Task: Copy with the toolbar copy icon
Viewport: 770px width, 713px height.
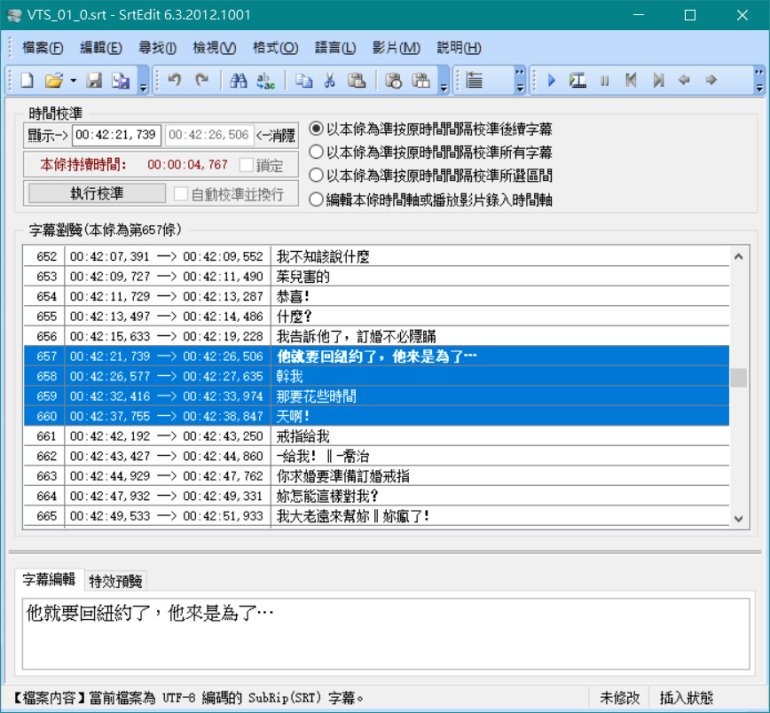Action: click(x=303, y=80)
